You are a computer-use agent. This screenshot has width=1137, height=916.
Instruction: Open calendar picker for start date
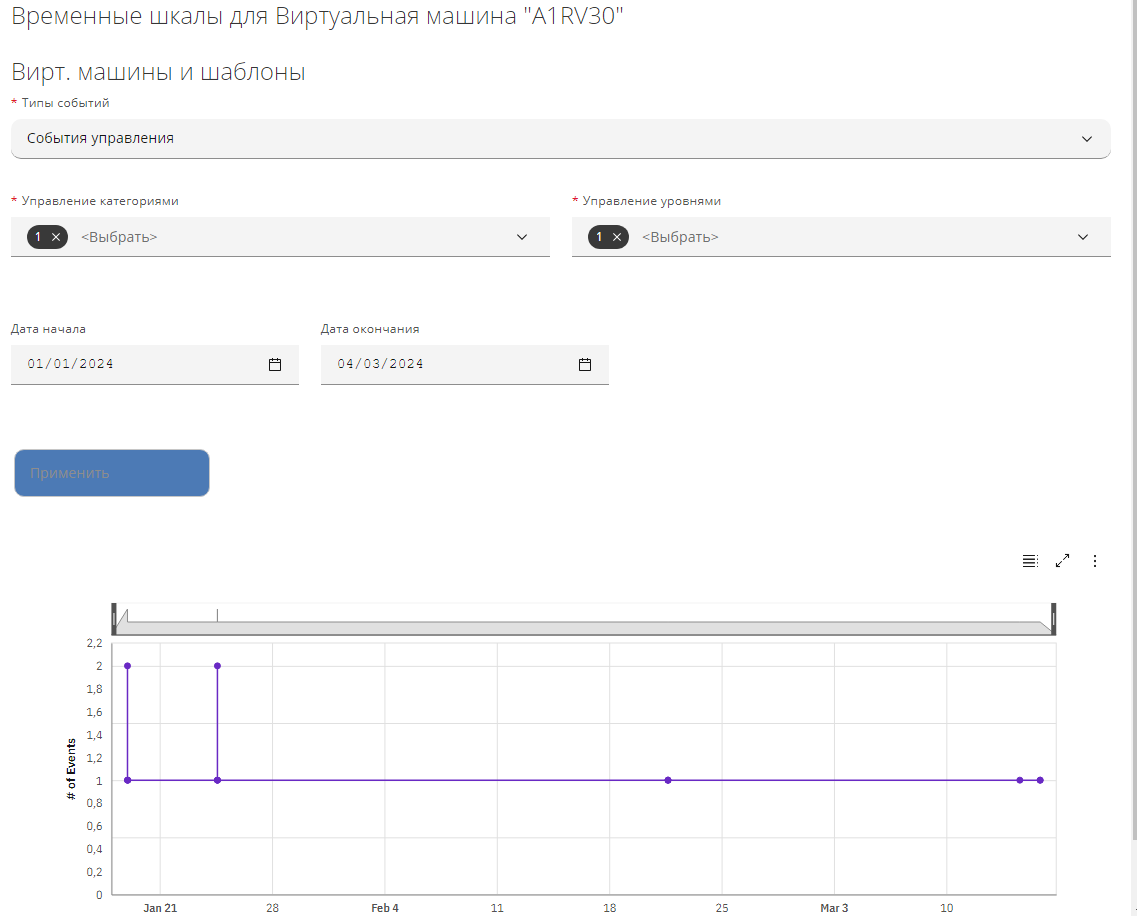pos(275,364)
